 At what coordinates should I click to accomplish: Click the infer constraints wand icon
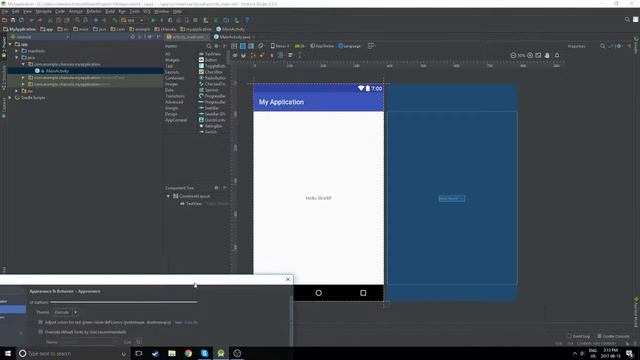262,55
